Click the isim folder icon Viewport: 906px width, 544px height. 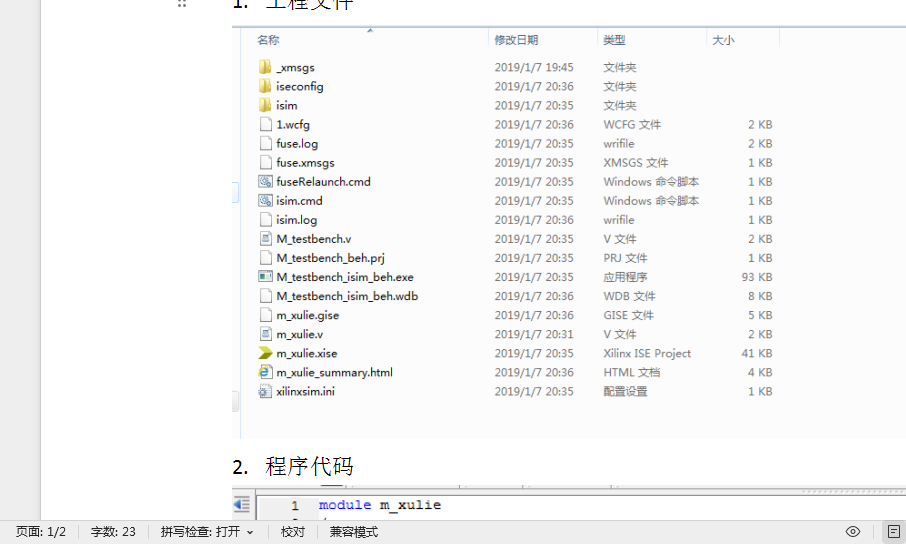pos(265,105)
